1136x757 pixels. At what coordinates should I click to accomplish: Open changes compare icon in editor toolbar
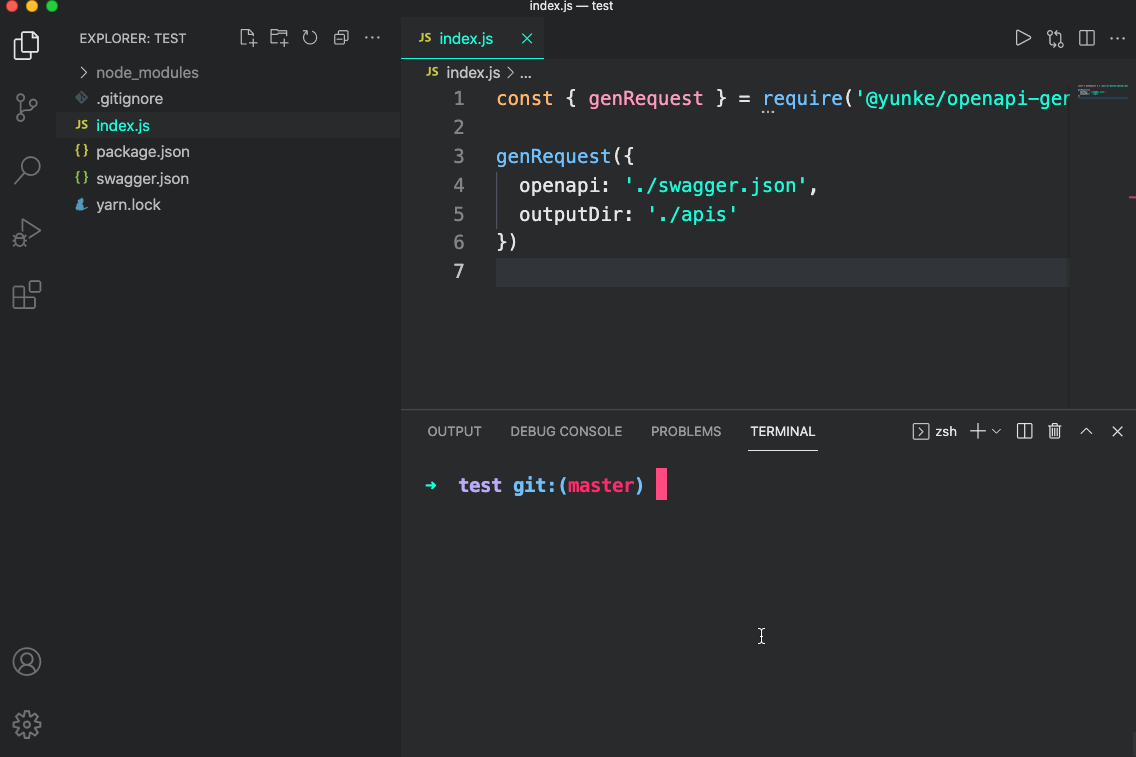tap(1055, 38)
